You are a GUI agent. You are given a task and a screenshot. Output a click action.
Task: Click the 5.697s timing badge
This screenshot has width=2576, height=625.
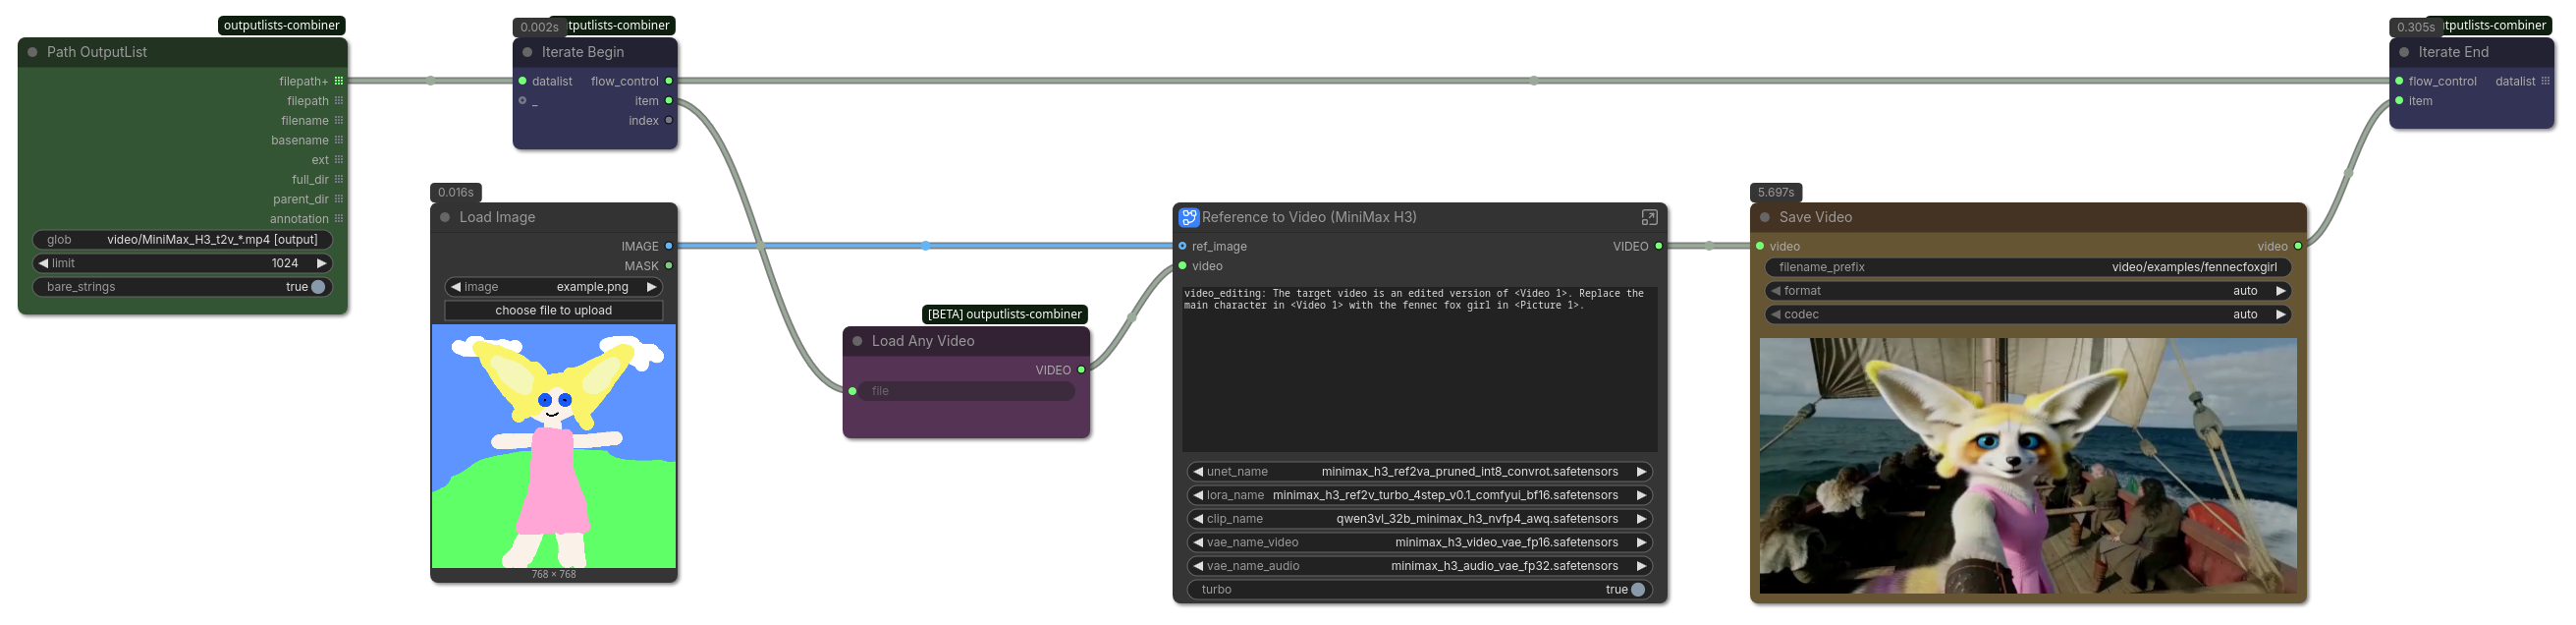pyautogui.click(x=1776, y=192)
